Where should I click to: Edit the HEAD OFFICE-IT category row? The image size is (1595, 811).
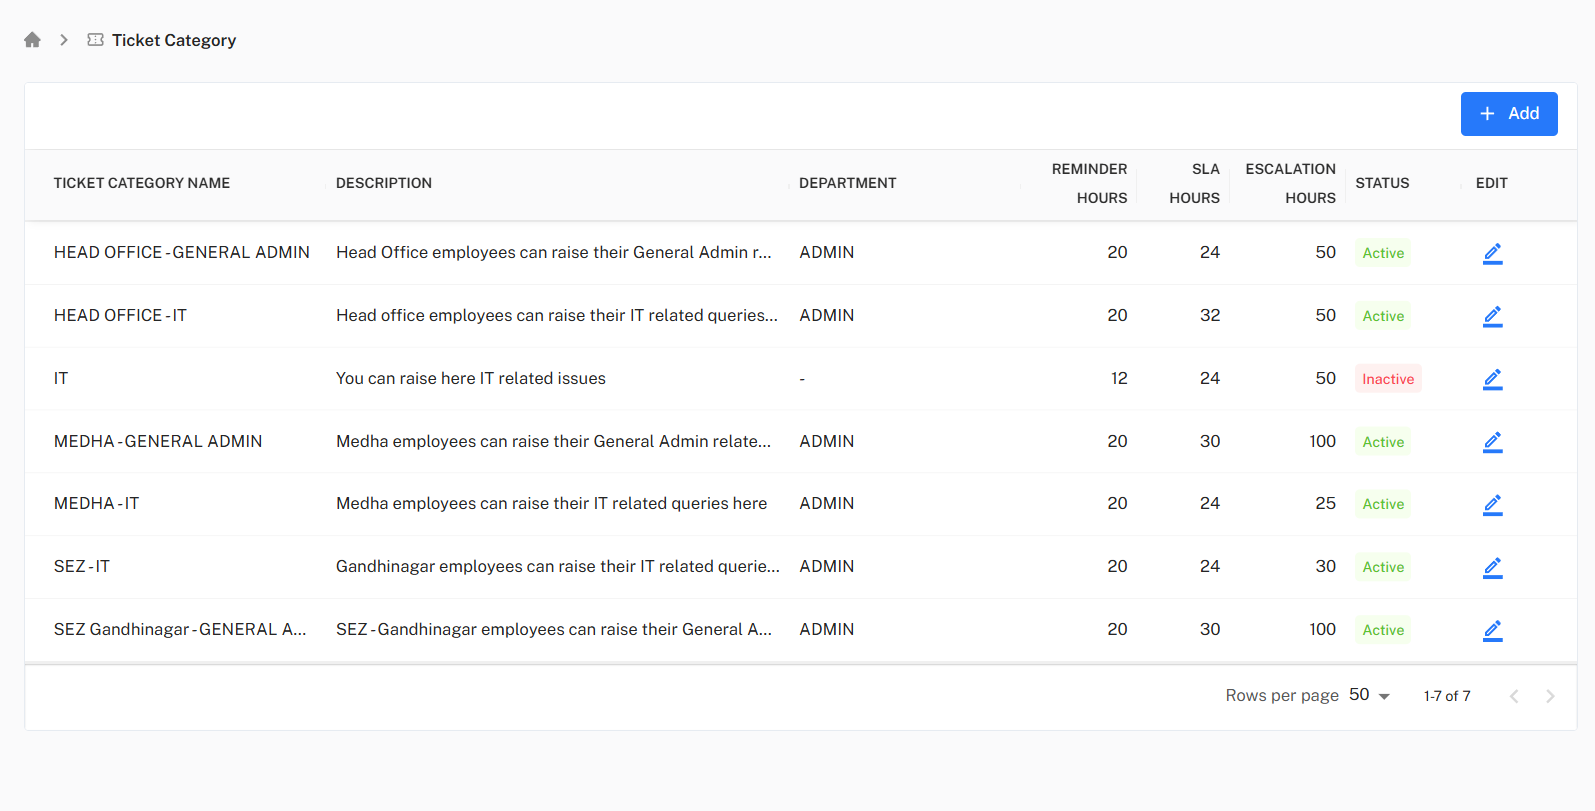pyautogui.click(x=1492, y=316)
